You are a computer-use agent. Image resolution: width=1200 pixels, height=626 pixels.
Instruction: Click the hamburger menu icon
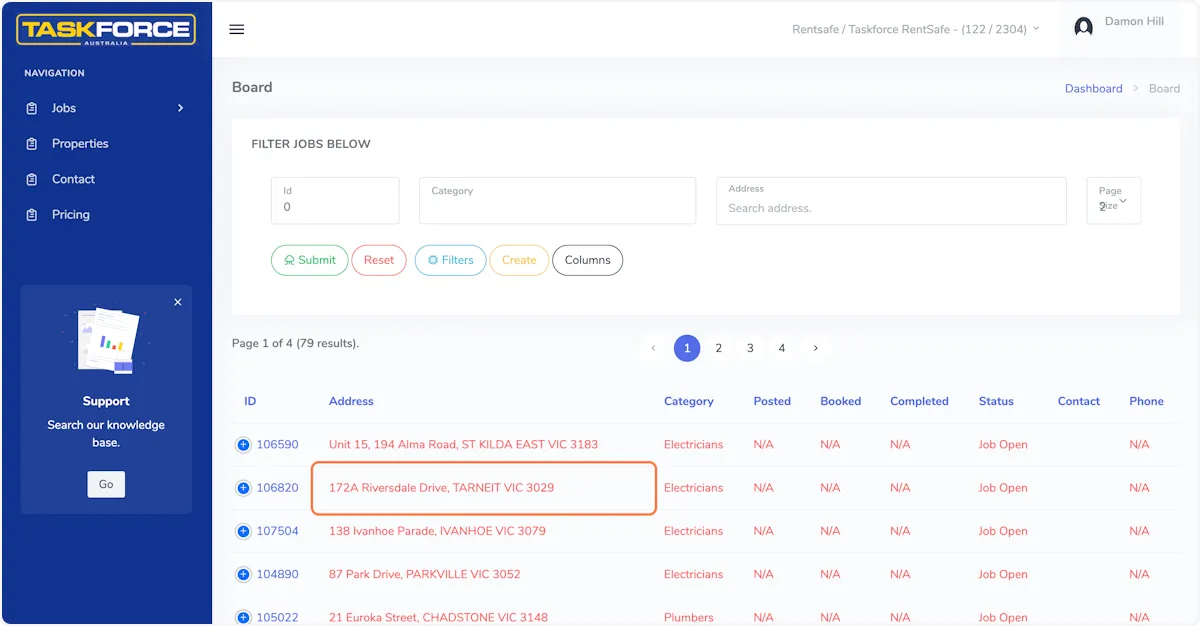[x=237, y=29]
